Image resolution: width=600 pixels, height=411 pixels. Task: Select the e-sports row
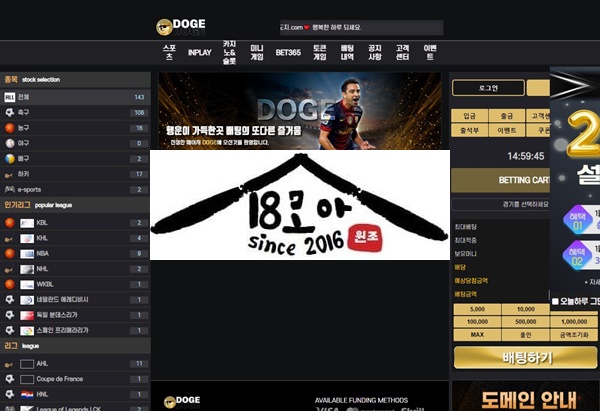pyautogui.click(x=75, y=189)
